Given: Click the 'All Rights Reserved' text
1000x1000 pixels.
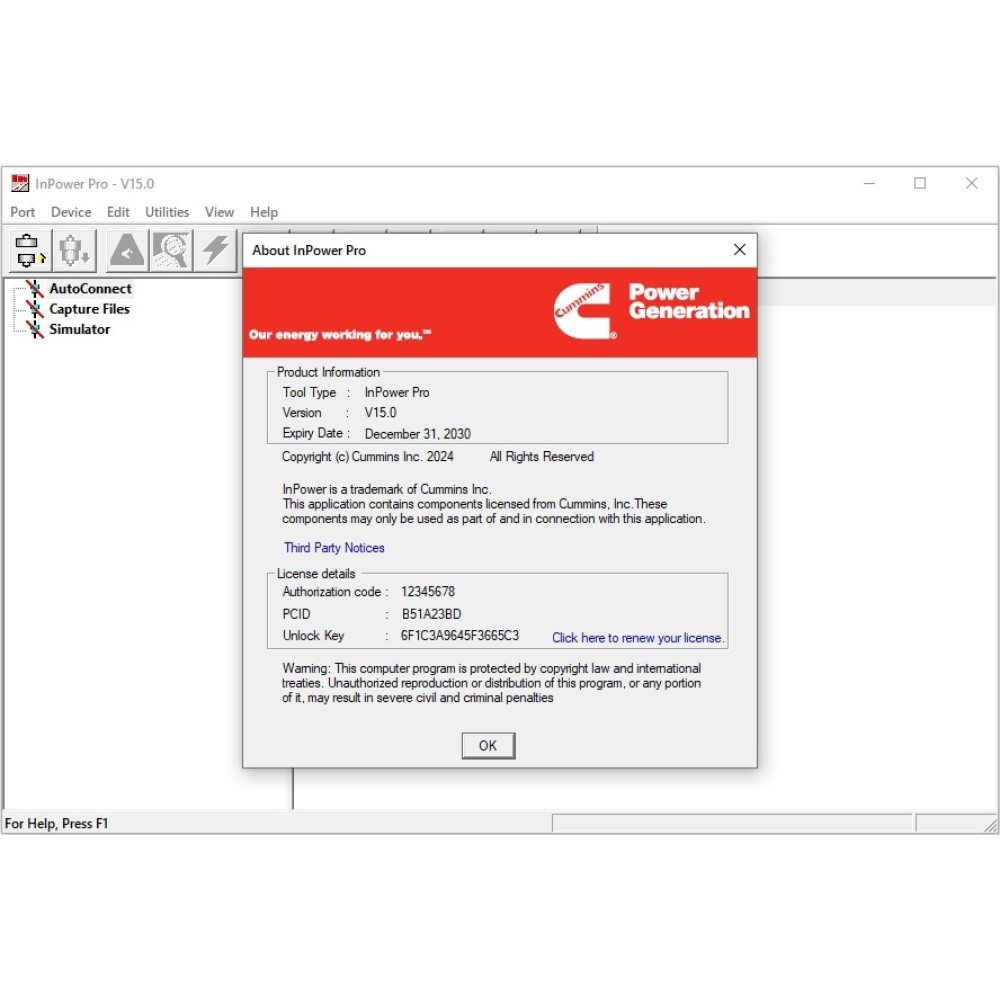Looking at the screenshot, I should (541, 457).
